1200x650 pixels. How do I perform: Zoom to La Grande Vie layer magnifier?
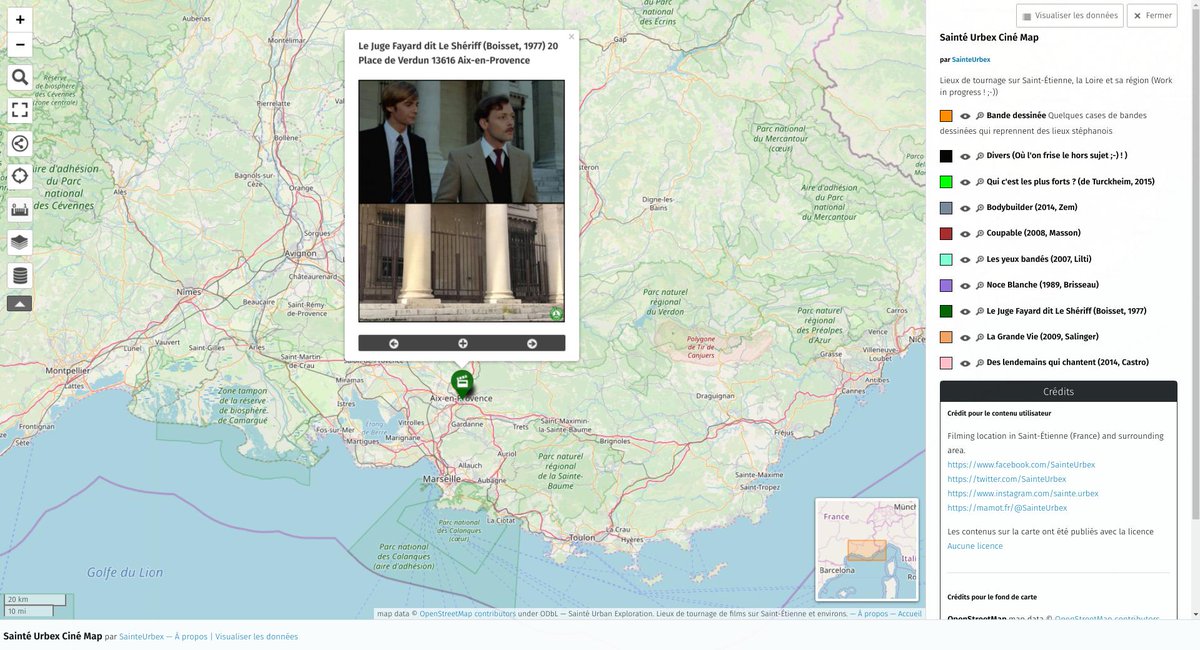(x=980, y=337)
